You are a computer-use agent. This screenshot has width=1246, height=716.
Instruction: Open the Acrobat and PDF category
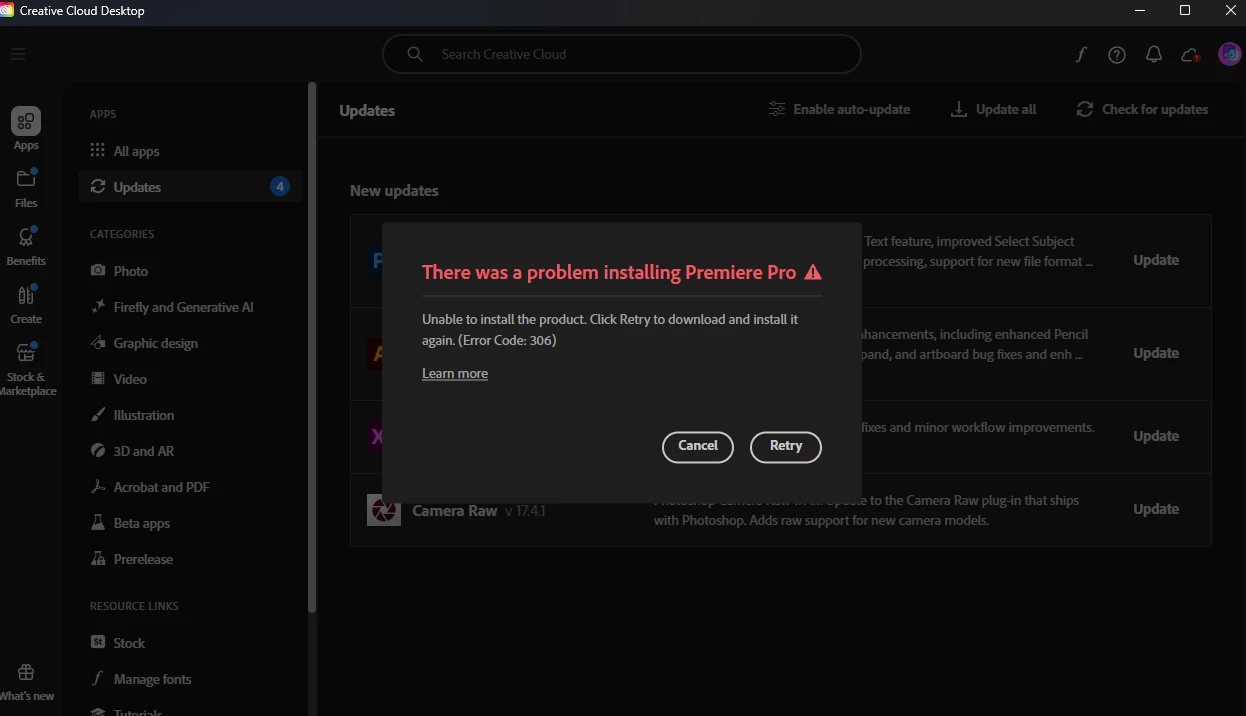pos(161,487)
